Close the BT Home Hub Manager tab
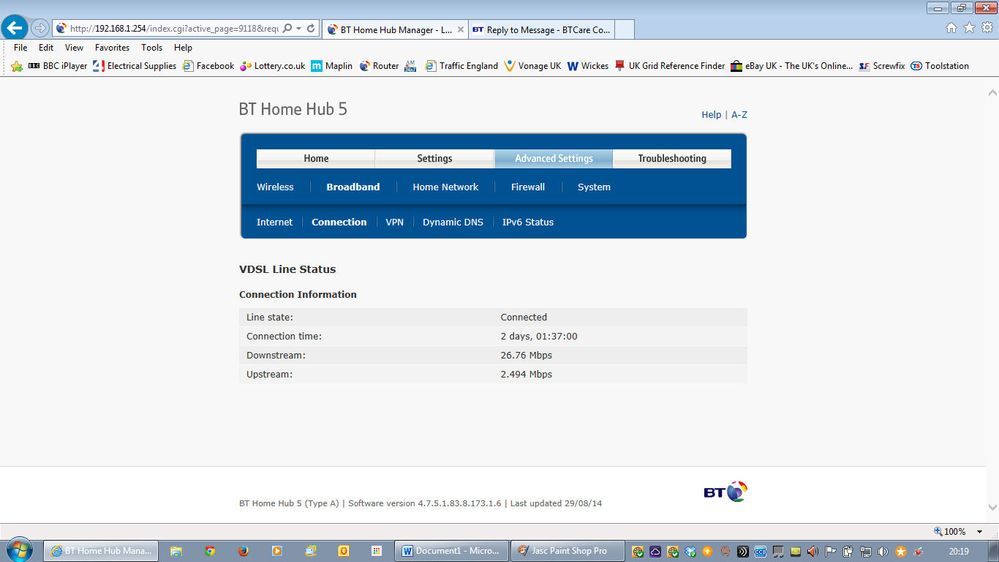 point(461,30)
